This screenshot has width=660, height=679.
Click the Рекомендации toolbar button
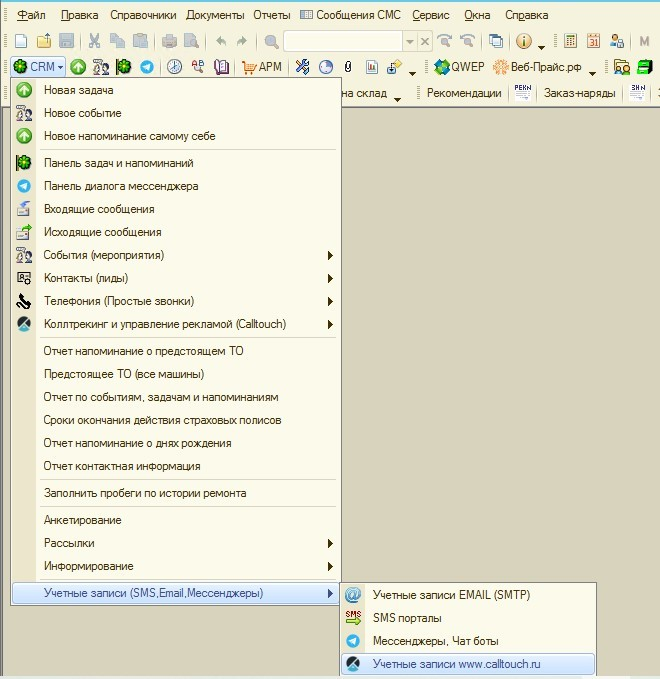pyautogui.click(x=463, y=93)
